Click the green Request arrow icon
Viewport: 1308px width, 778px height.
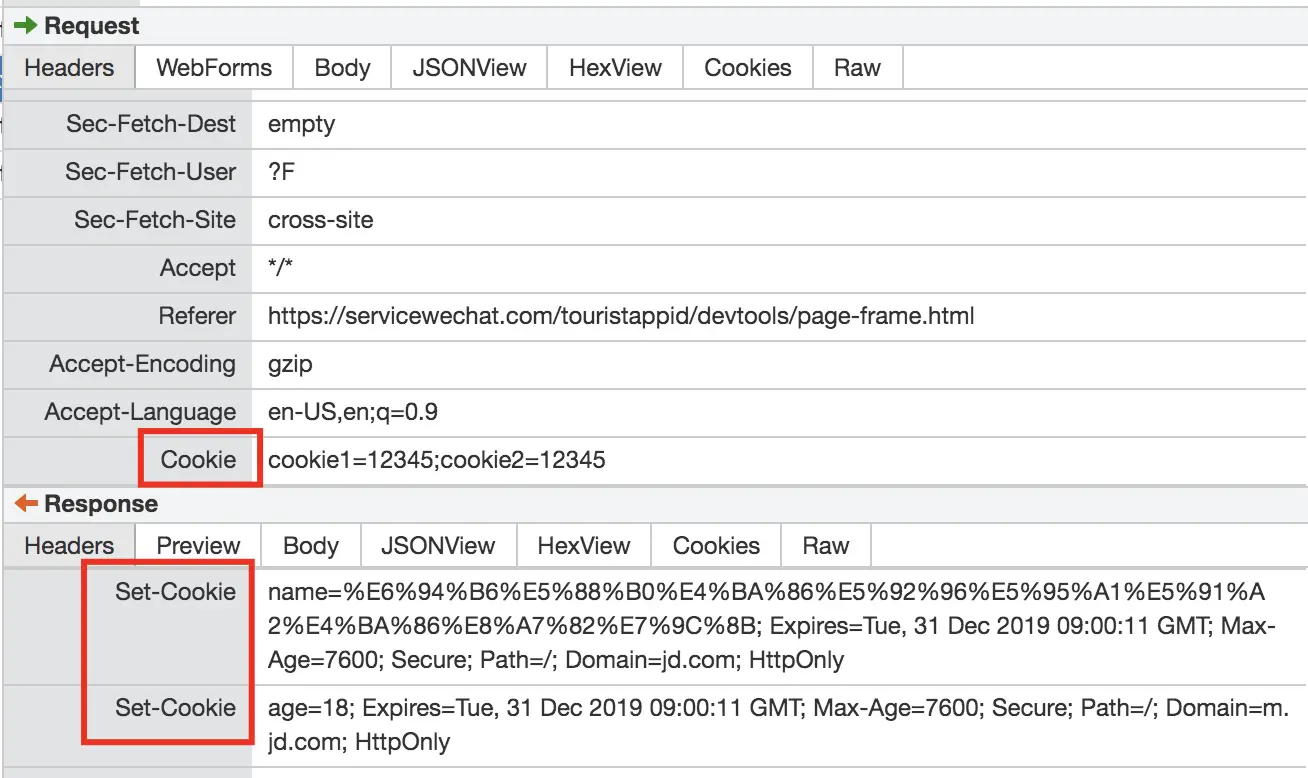[x=25, y=26]
